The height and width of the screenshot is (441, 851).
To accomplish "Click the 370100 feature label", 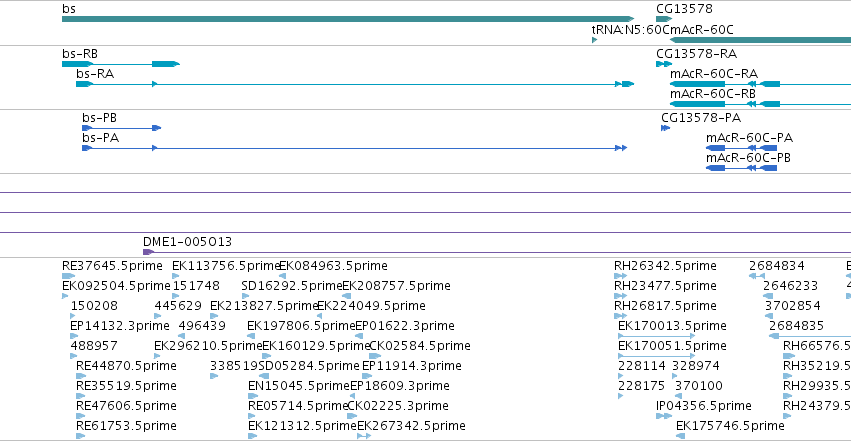I will [699, 386].
